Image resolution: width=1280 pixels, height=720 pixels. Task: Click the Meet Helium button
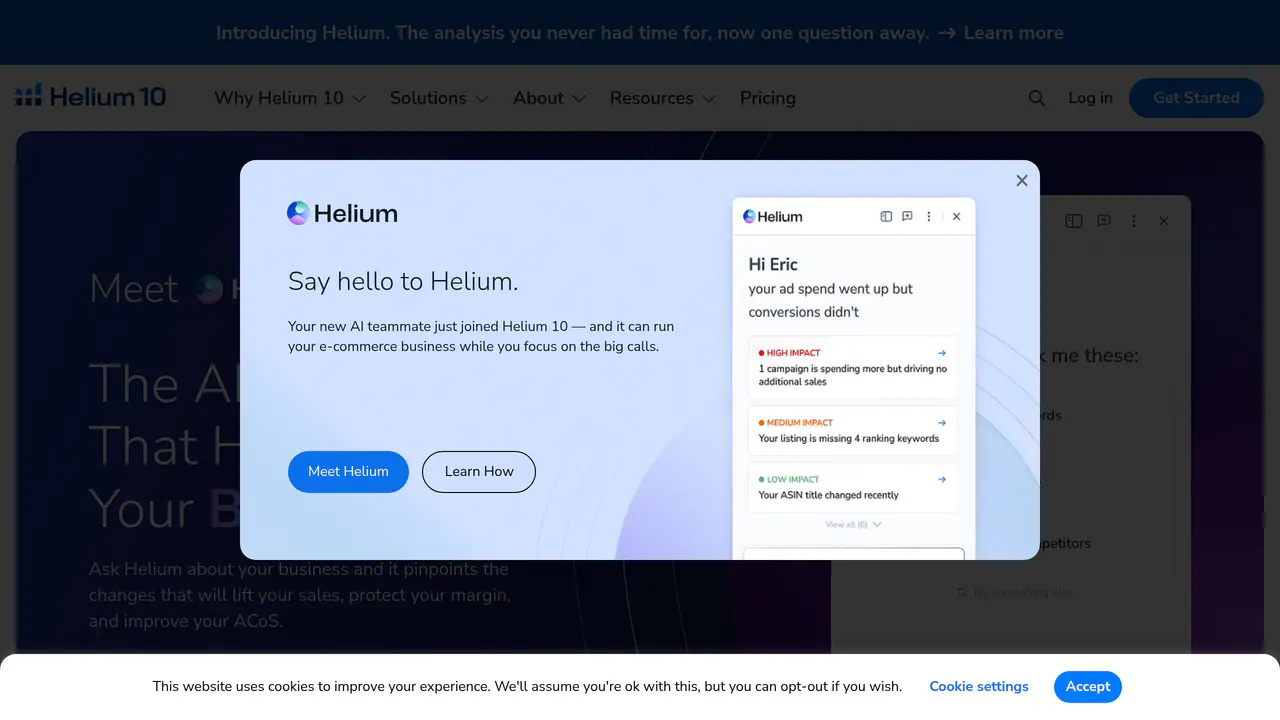(348, 472)
